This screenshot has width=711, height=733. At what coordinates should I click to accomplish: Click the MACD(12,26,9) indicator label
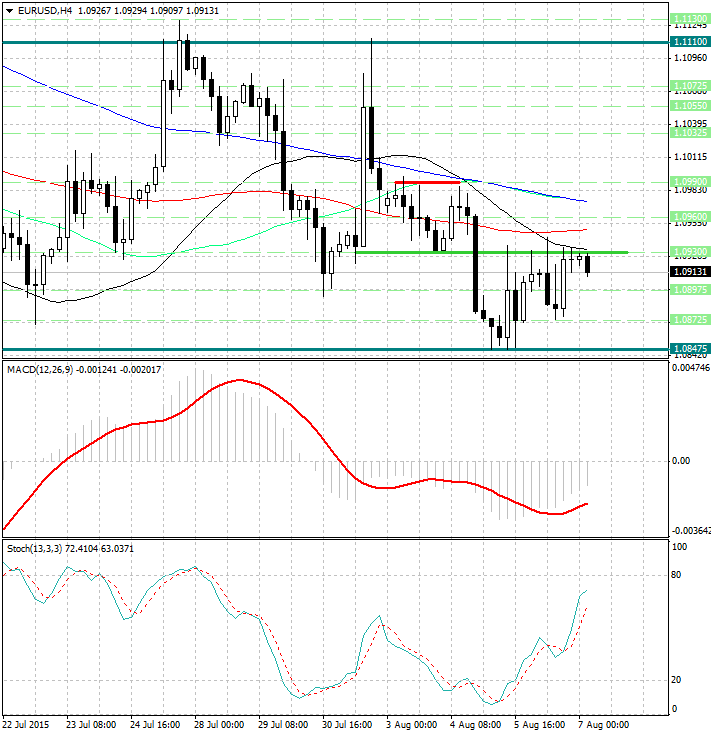(x=46, y=370)
